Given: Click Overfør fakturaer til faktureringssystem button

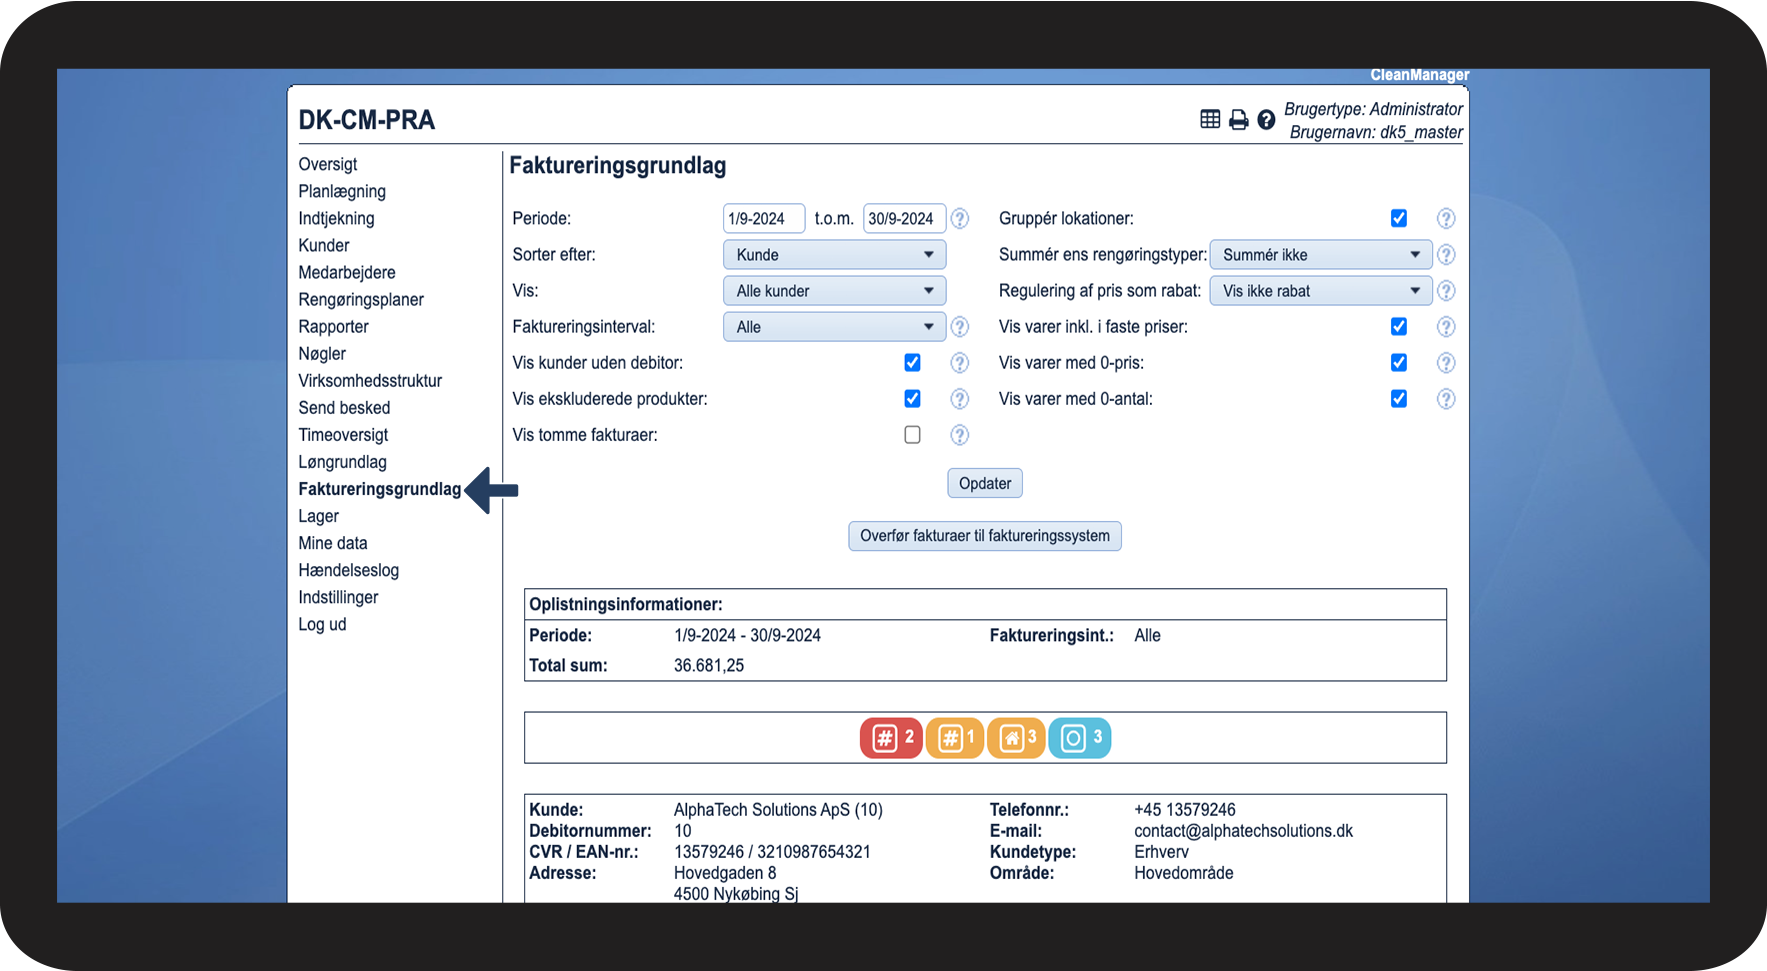Looking at the screenshot, I should point(984,536).
